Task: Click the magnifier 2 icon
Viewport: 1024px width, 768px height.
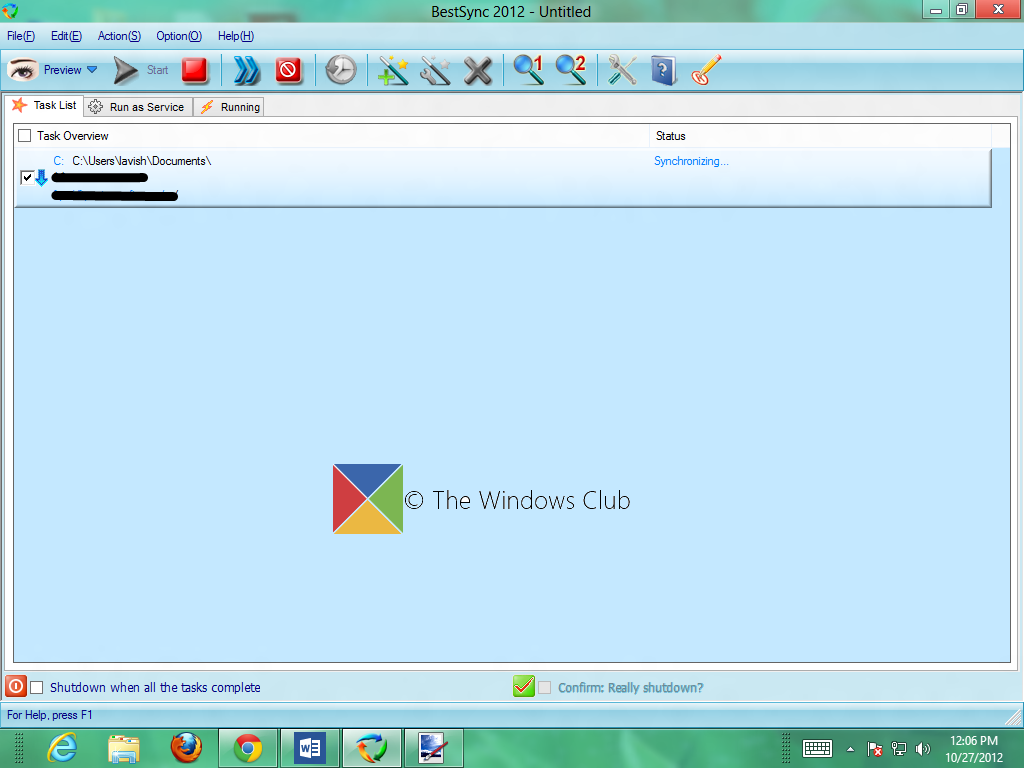Action: (571, 70)
